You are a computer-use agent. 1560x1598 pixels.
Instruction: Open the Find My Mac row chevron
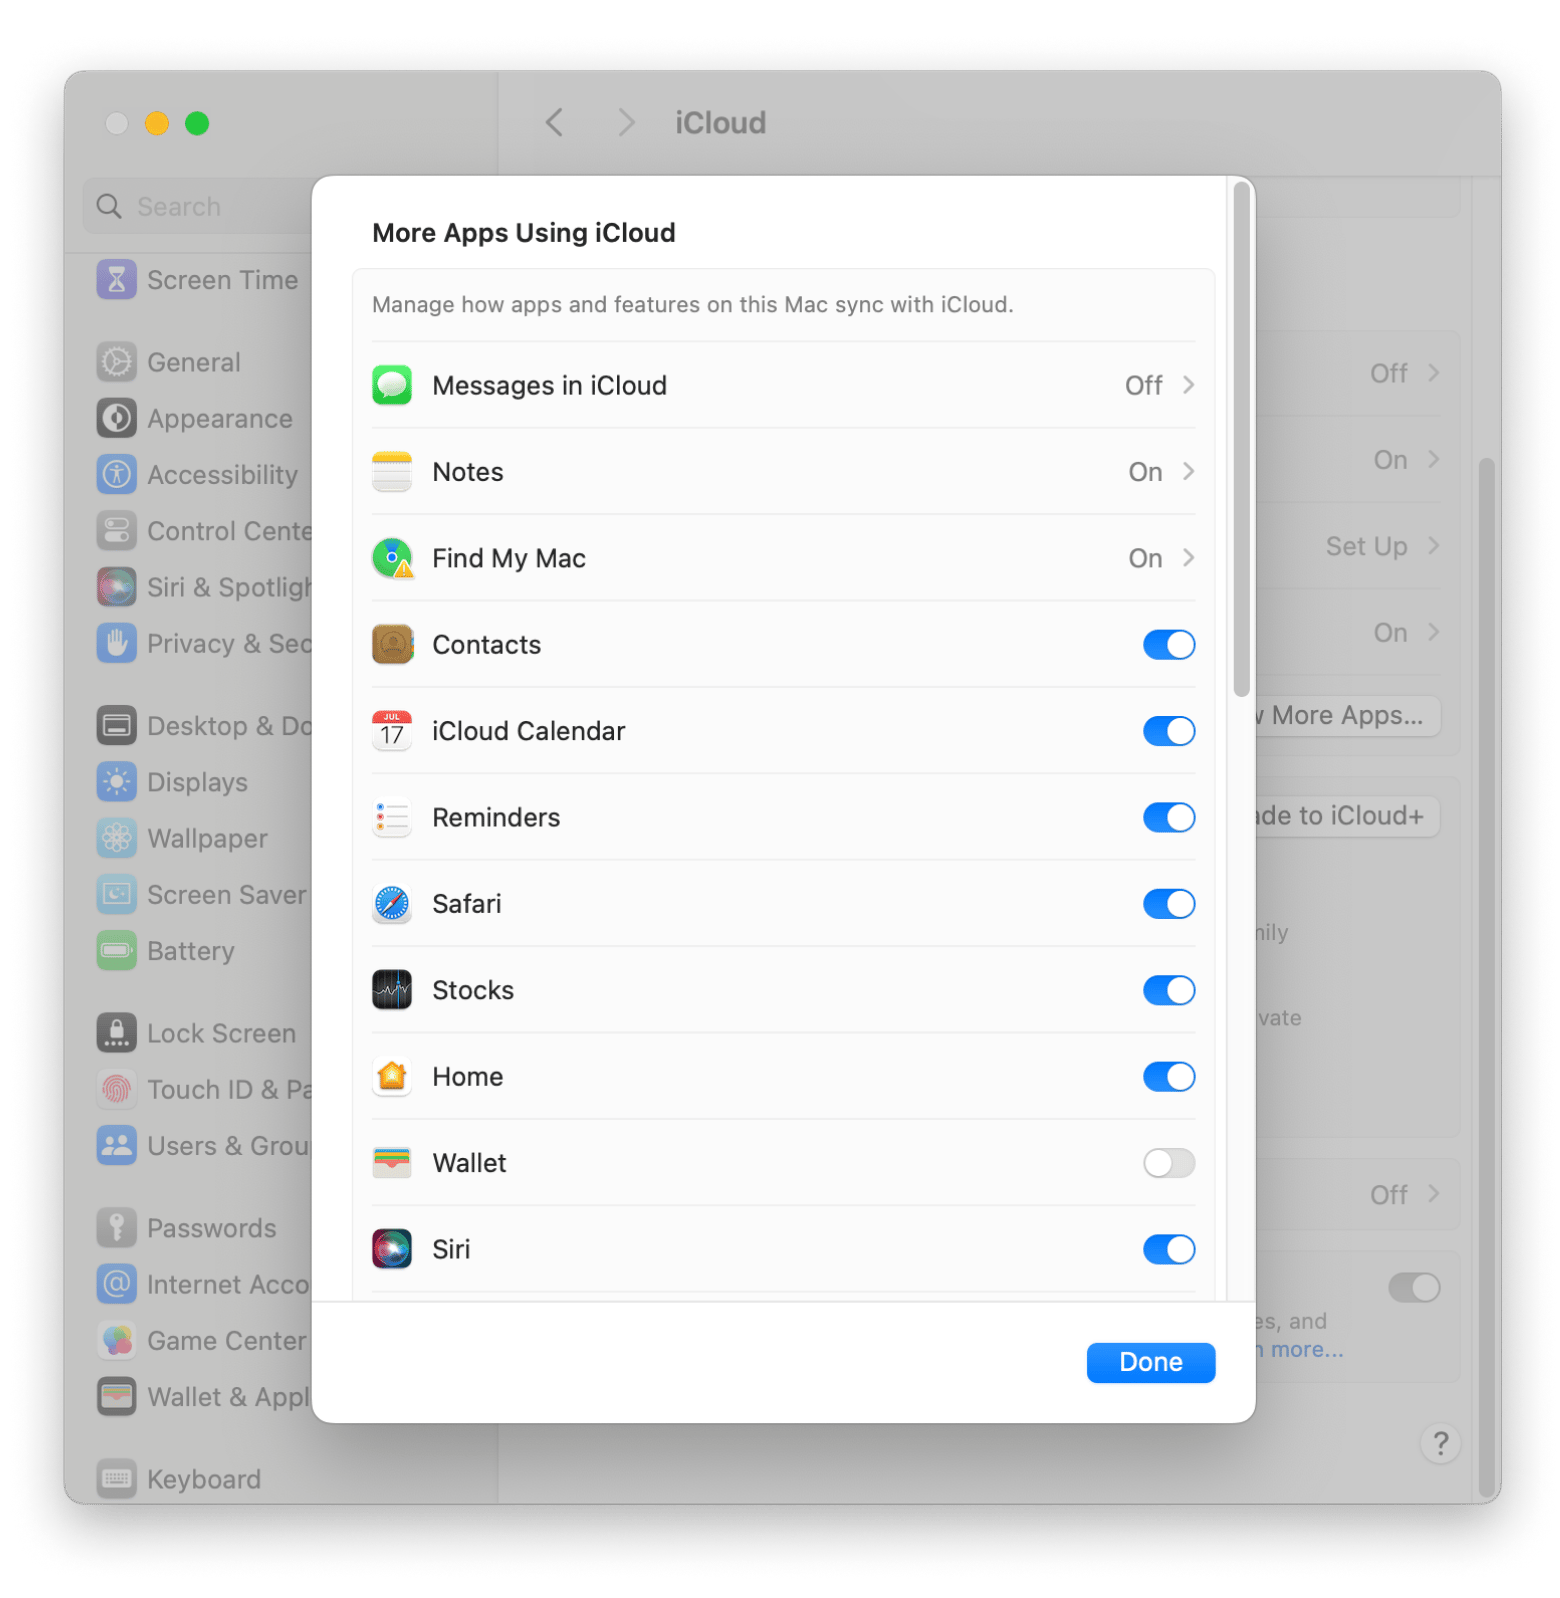1188,558
